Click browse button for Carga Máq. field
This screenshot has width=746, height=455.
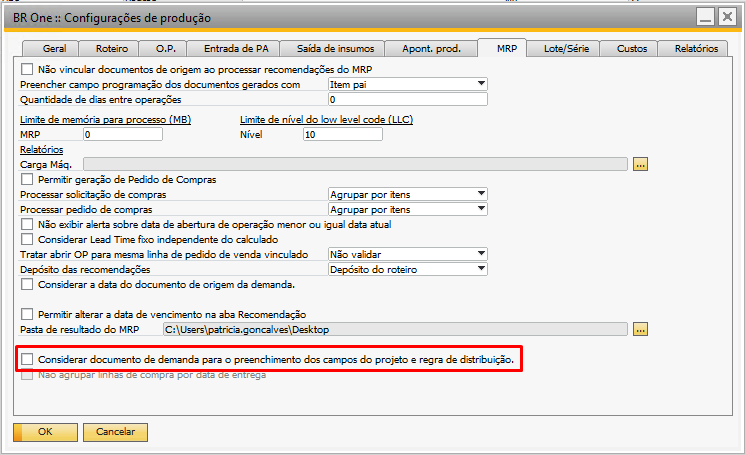coord(641,163)
